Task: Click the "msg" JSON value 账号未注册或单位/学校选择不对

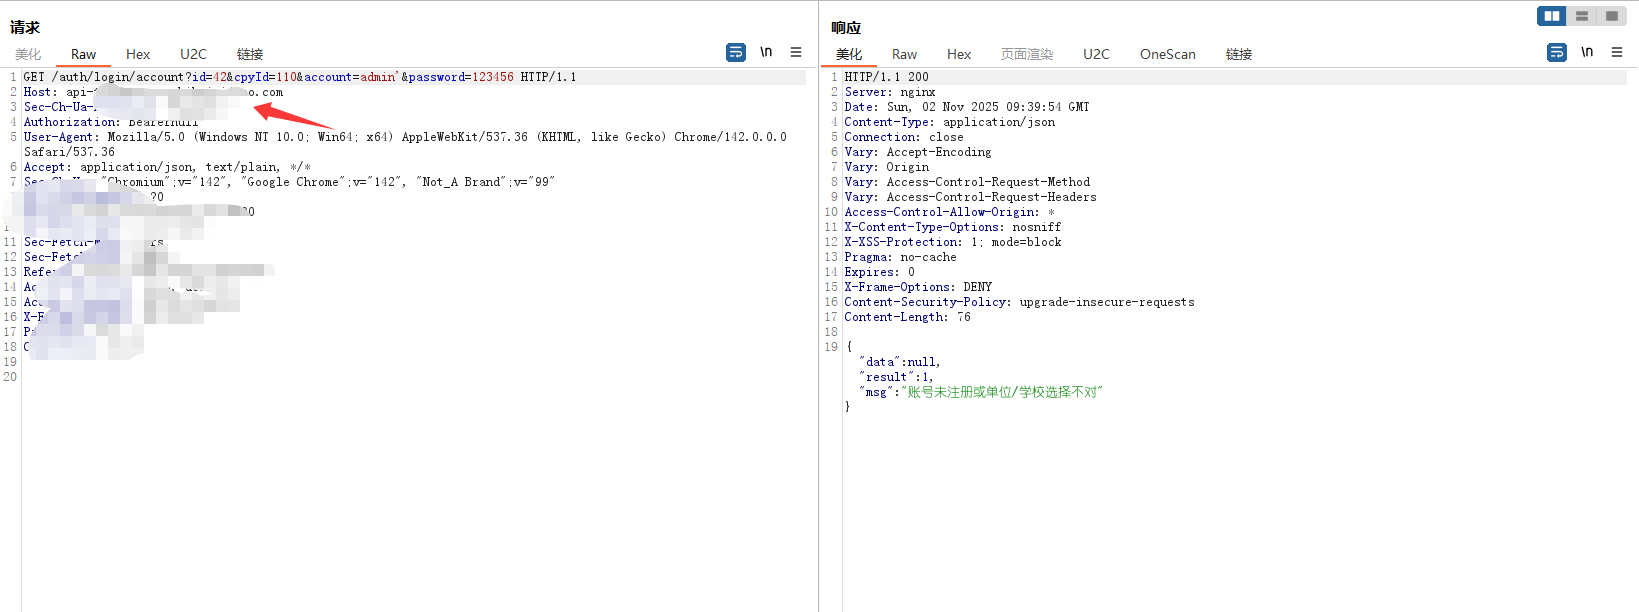Action: (1001, 392)
